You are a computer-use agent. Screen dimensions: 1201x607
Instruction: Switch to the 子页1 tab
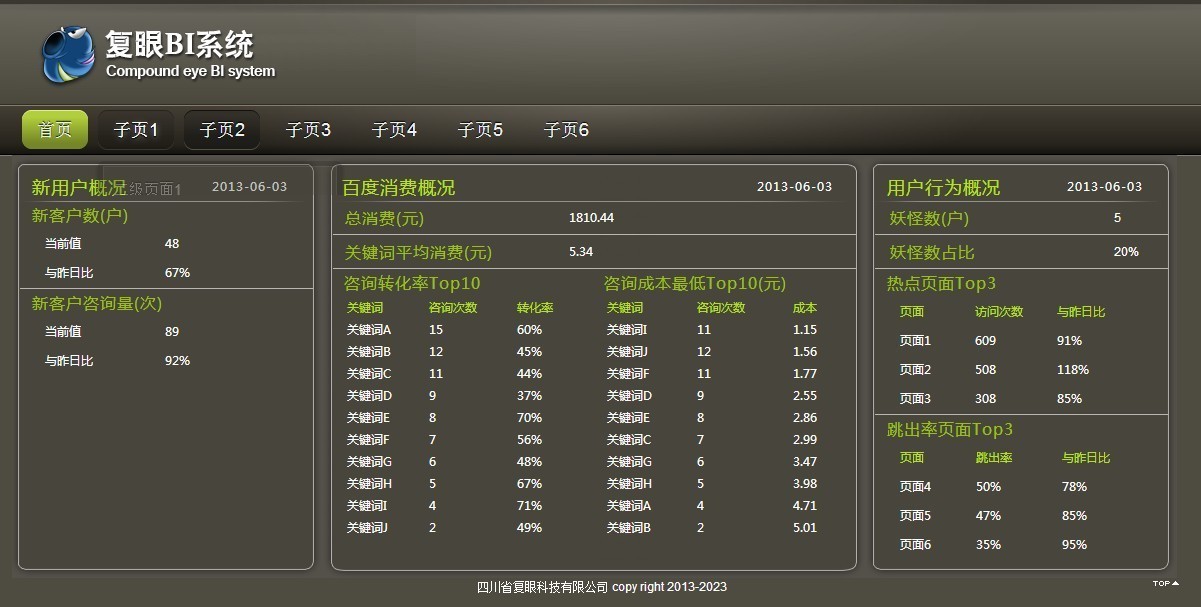[136, 130]
